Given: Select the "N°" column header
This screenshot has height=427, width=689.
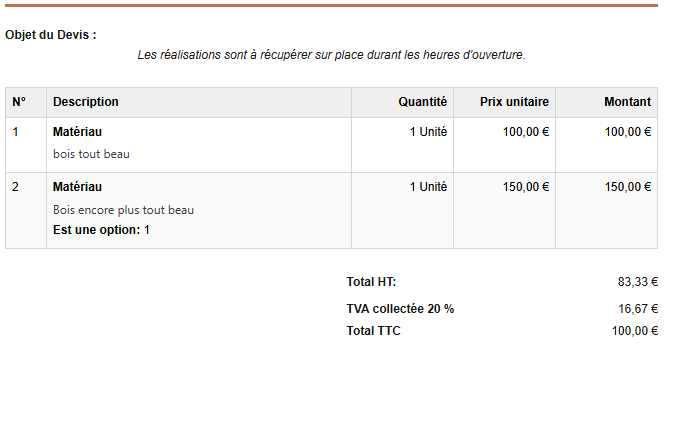Looking at the screenshot, I should (19, 102).
